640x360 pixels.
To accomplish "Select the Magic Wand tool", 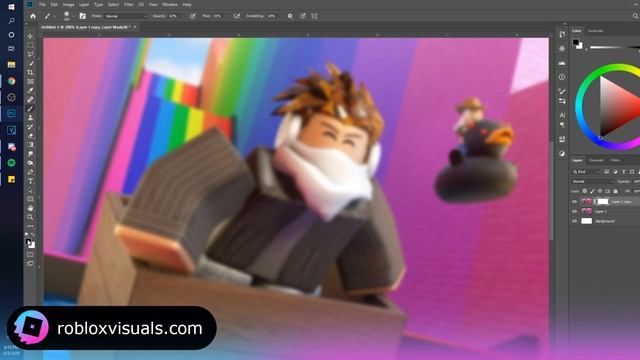I will click(30, 63).
